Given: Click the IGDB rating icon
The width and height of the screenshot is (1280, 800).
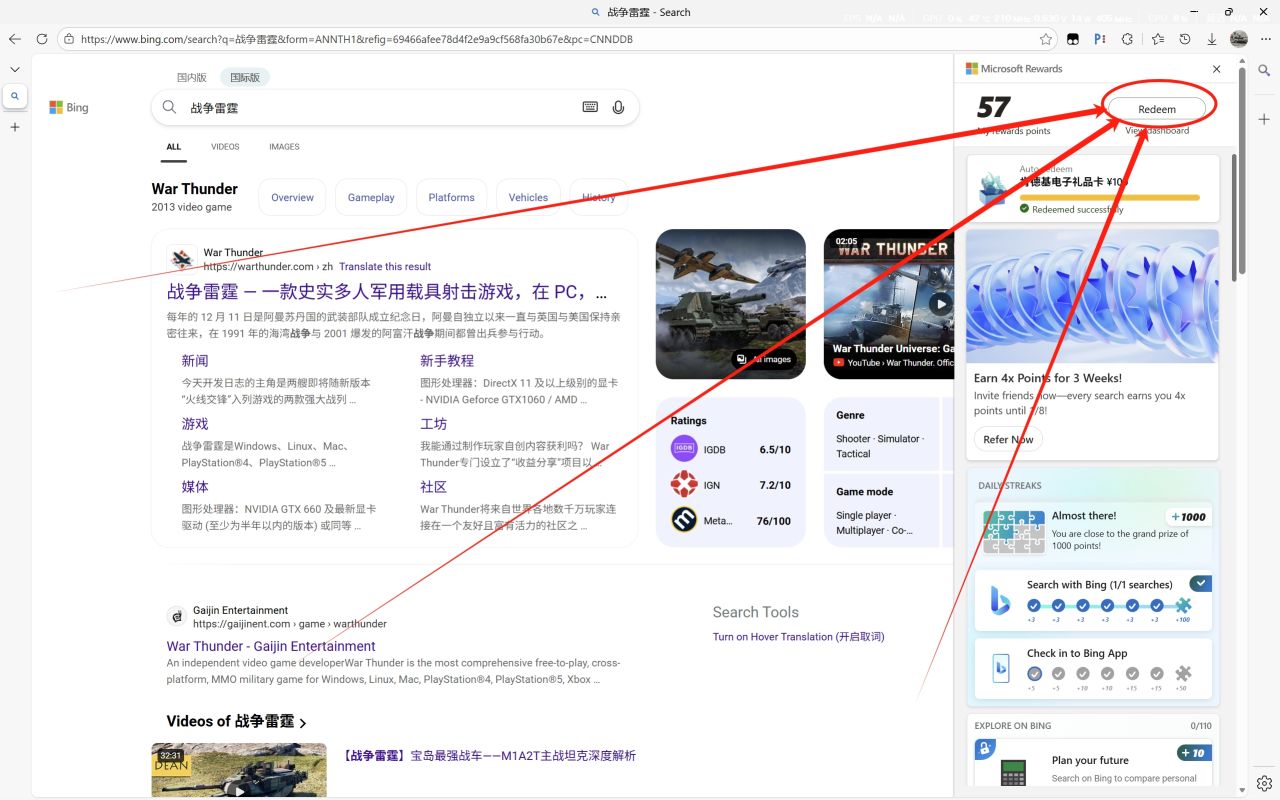Looking at the screenshot, I should click(x=684, y=449).
